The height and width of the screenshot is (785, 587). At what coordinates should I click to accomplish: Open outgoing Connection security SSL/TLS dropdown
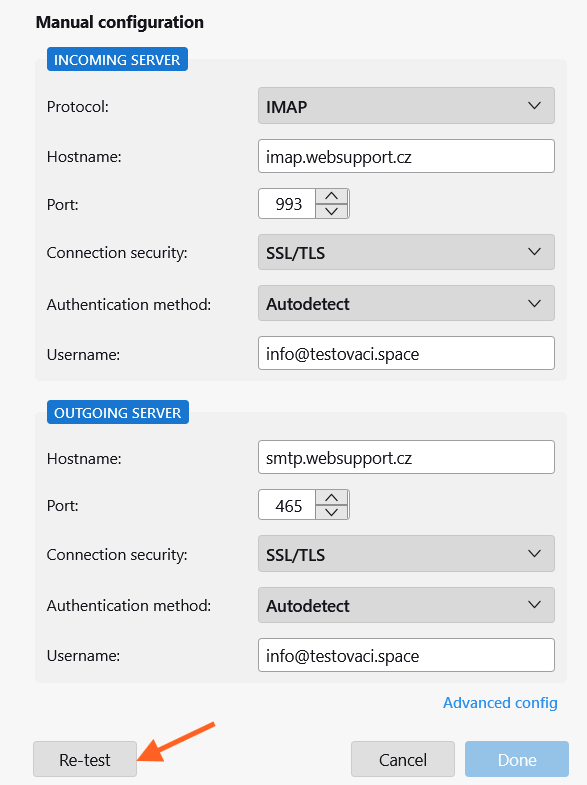point(406,554)
